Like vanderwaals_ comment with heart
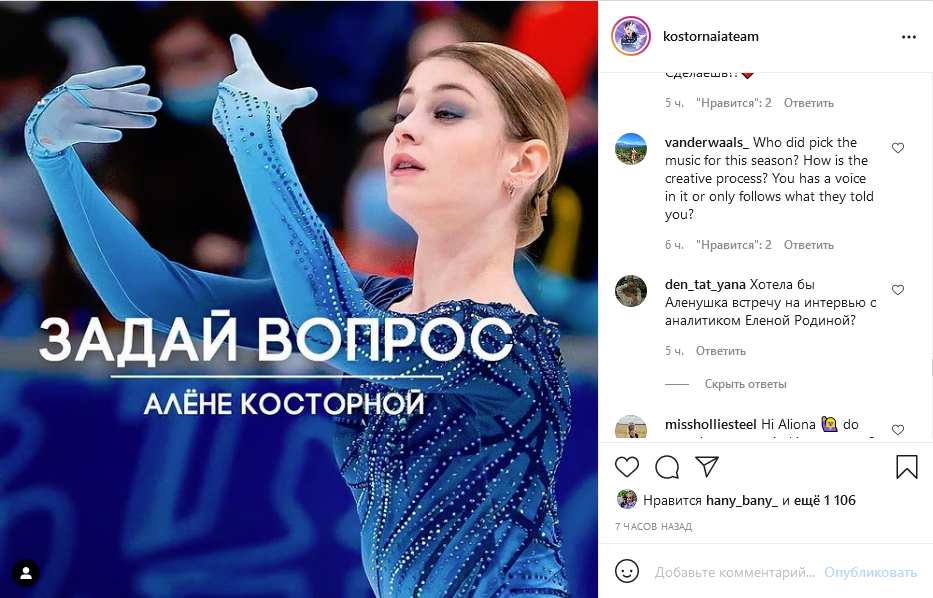Viewport: 933px width, 598px height. [x=898, y=148]
